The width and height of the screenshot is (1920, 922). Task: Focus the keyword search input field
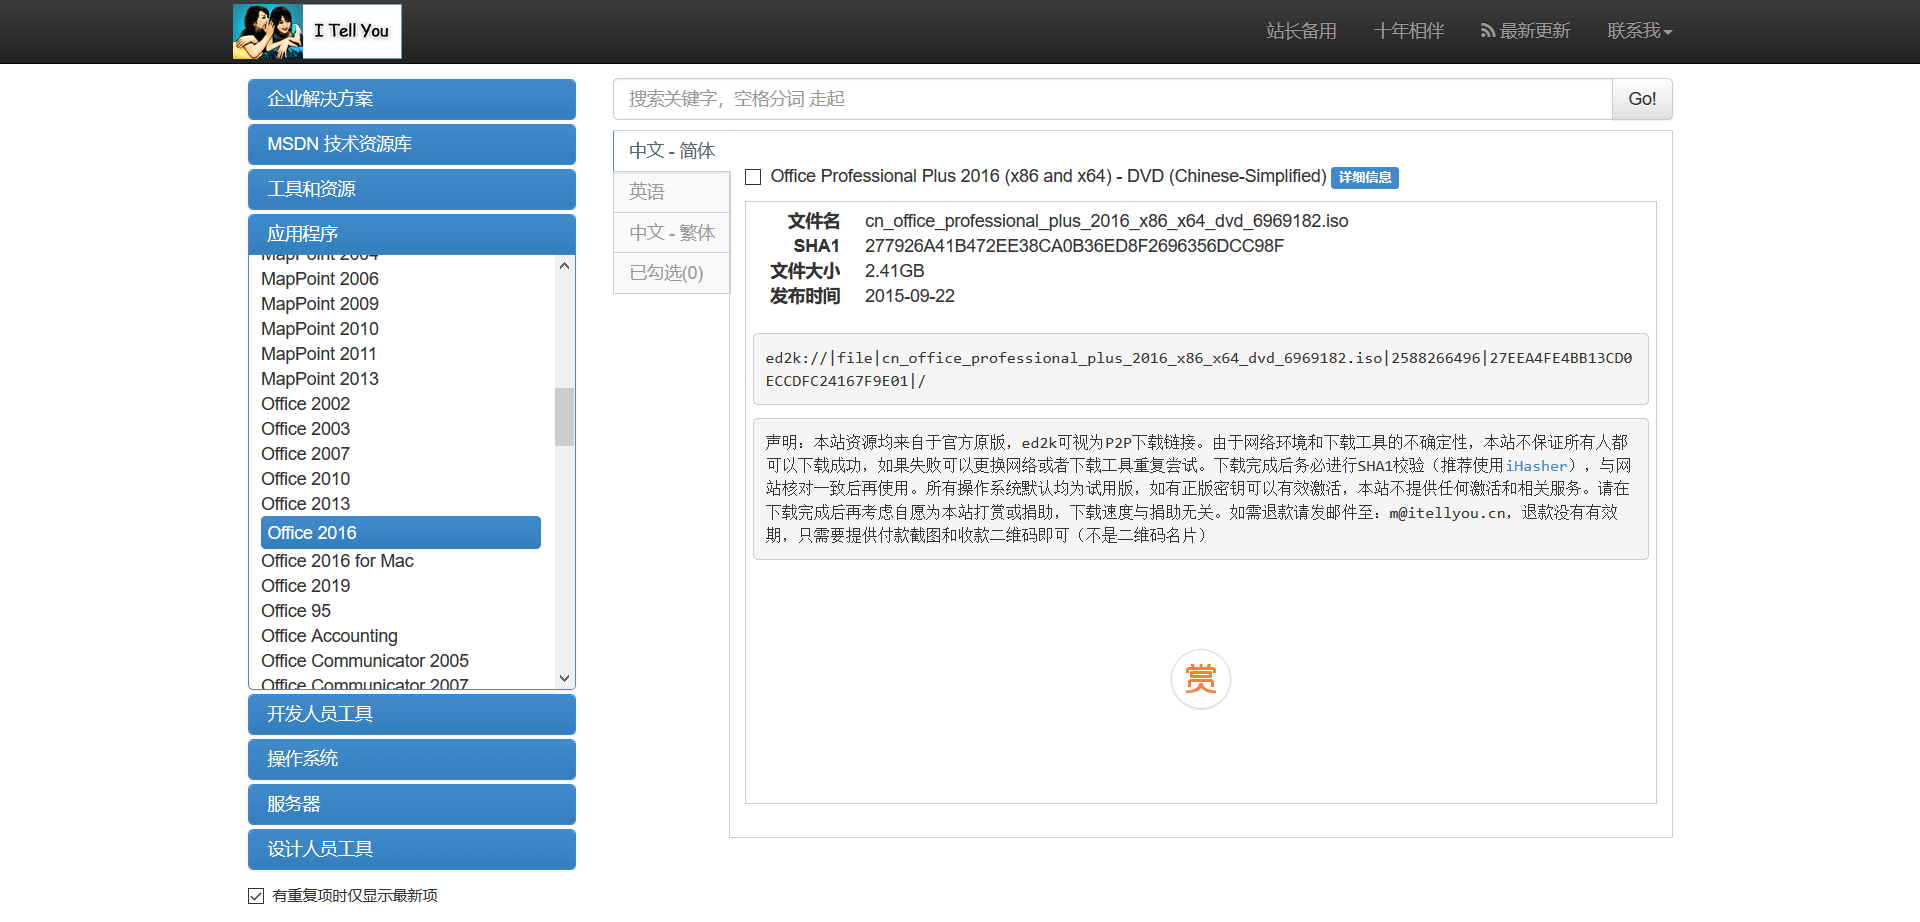pyautogui.click(x=1113, y=99)
